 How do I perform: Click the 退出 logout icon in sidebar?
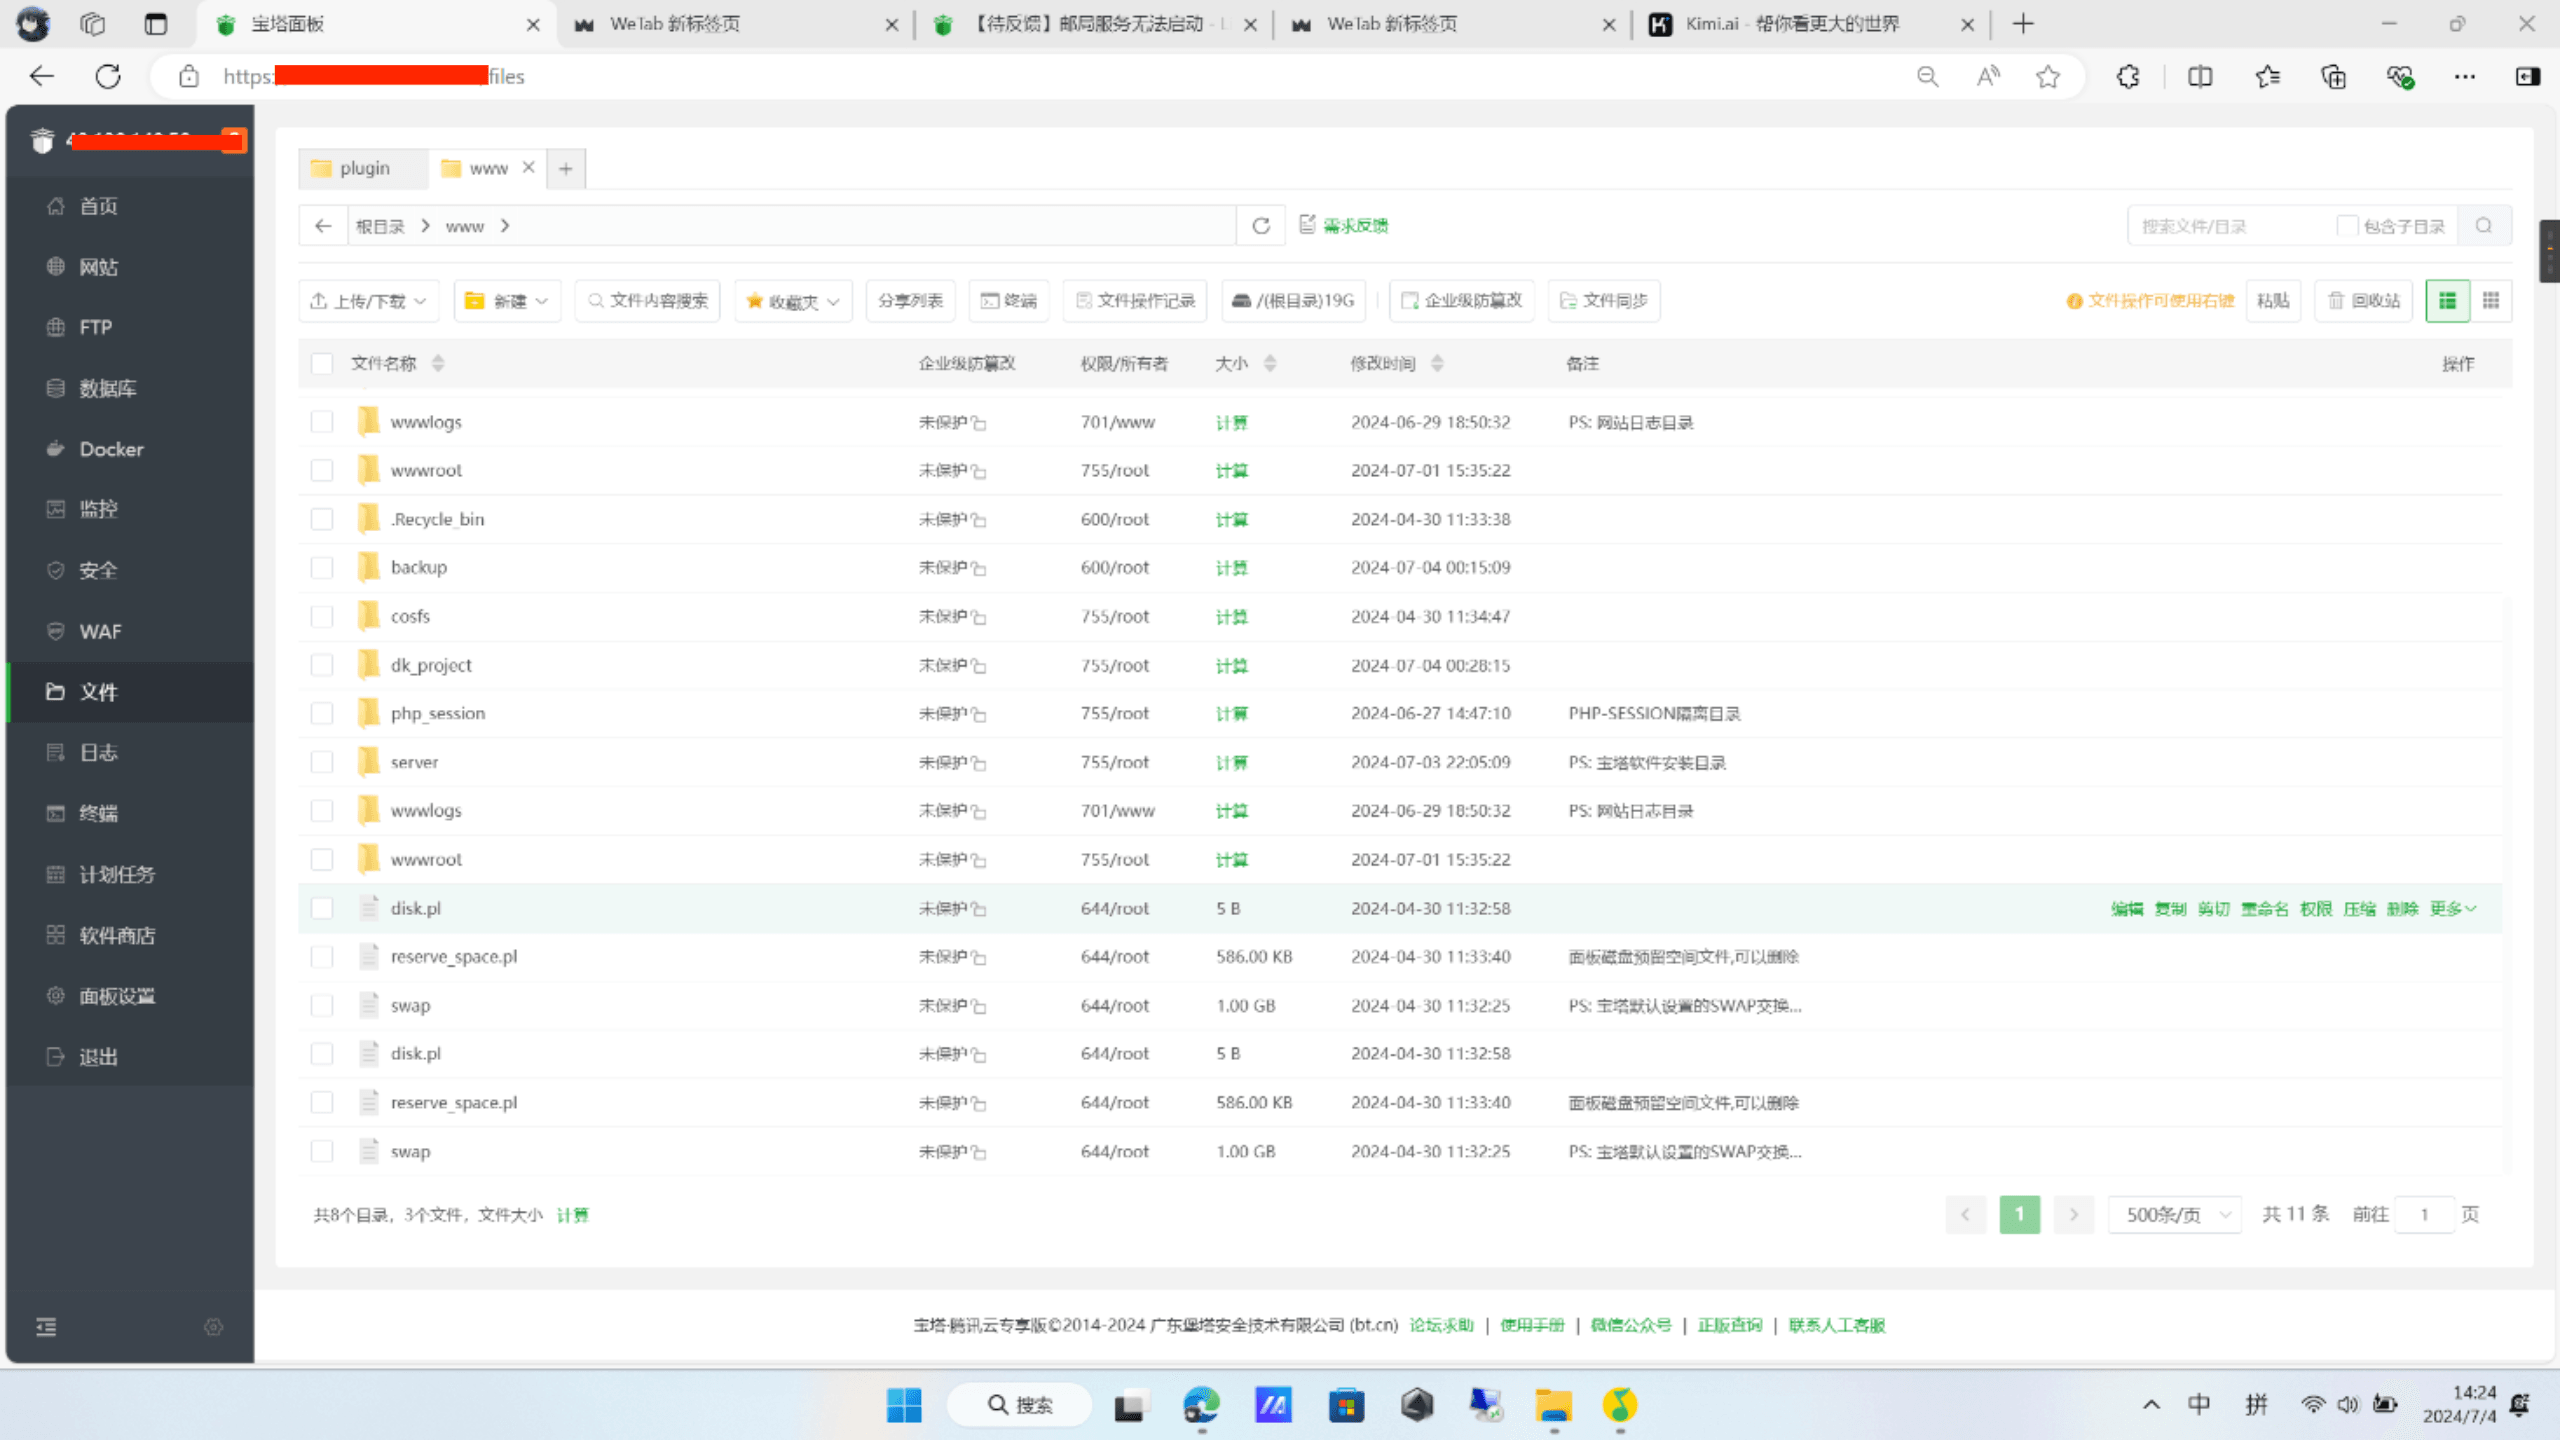pyautogui.click(x=56, y=1057)
